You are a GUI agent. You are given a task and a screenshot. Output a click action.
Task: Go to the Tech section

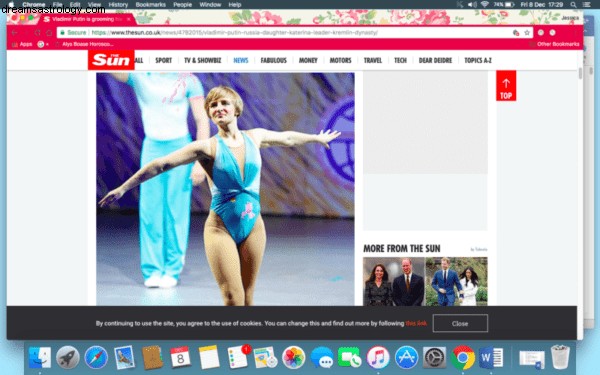tap(400, 60)
